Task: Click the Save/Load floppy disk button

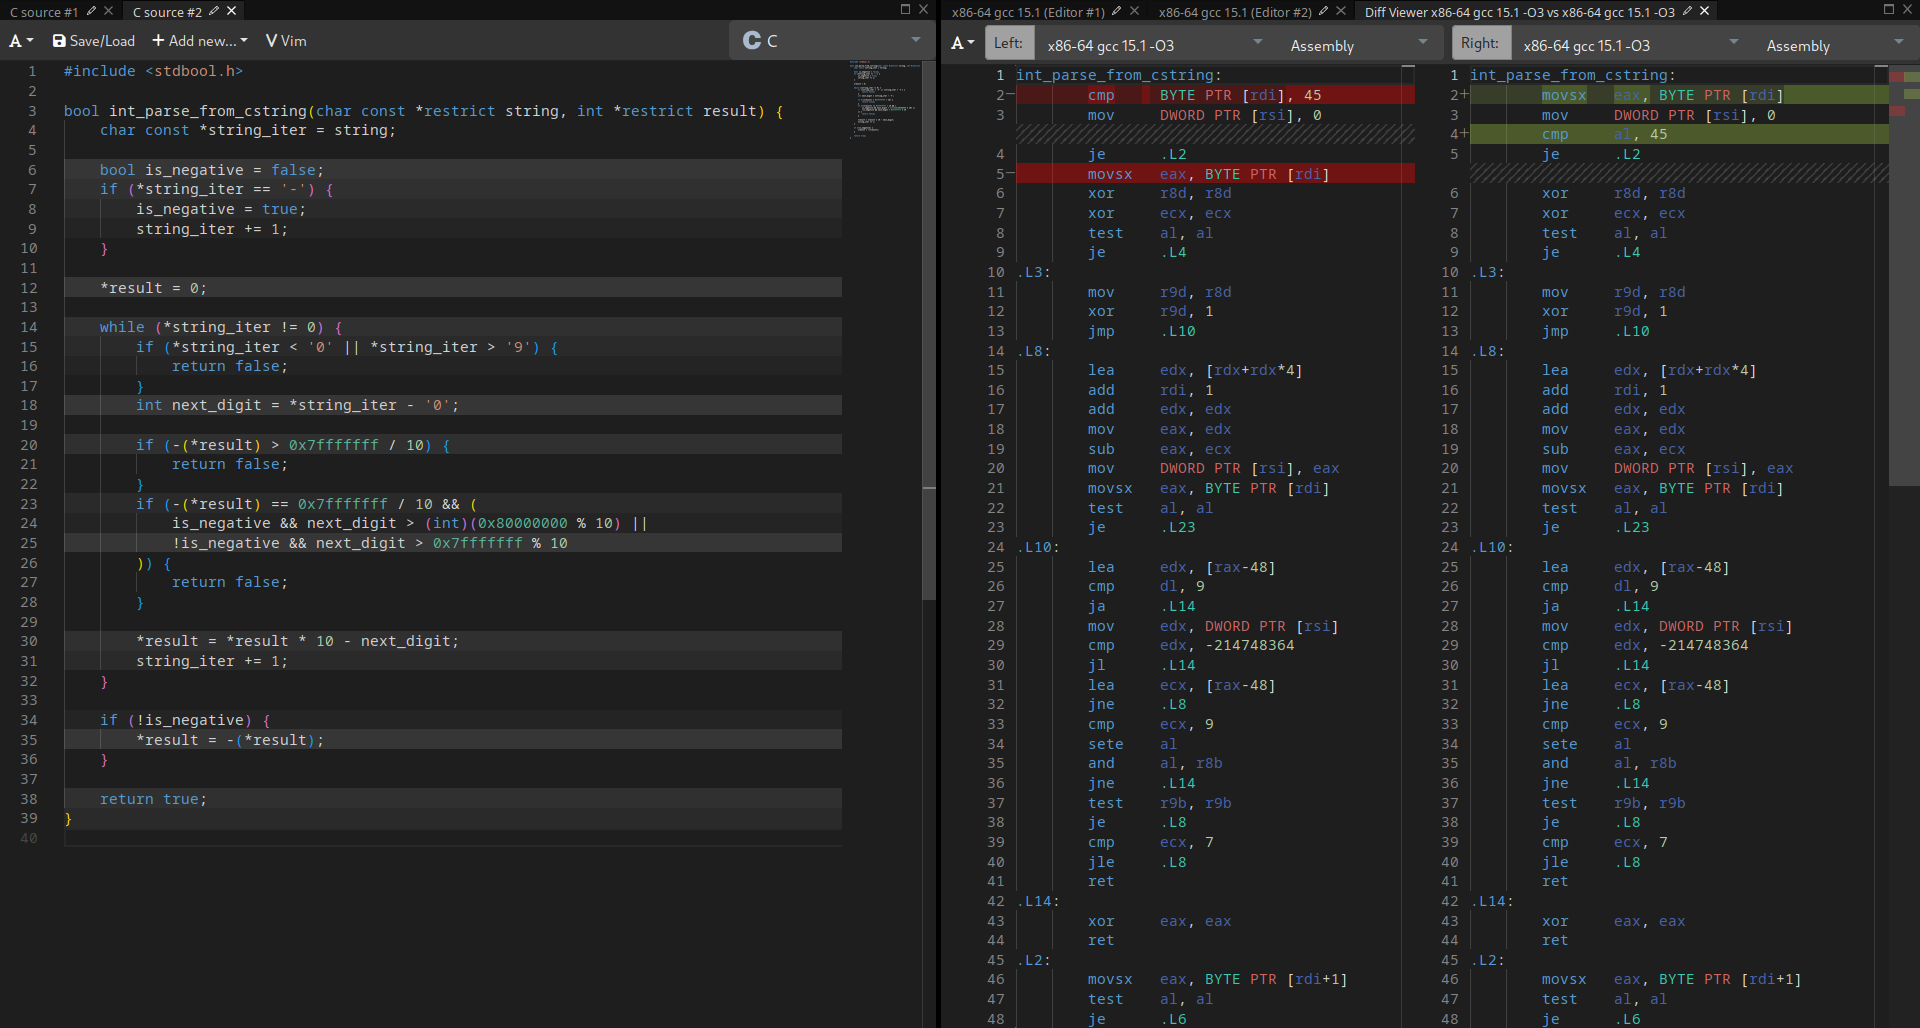Action: point(93,41)
